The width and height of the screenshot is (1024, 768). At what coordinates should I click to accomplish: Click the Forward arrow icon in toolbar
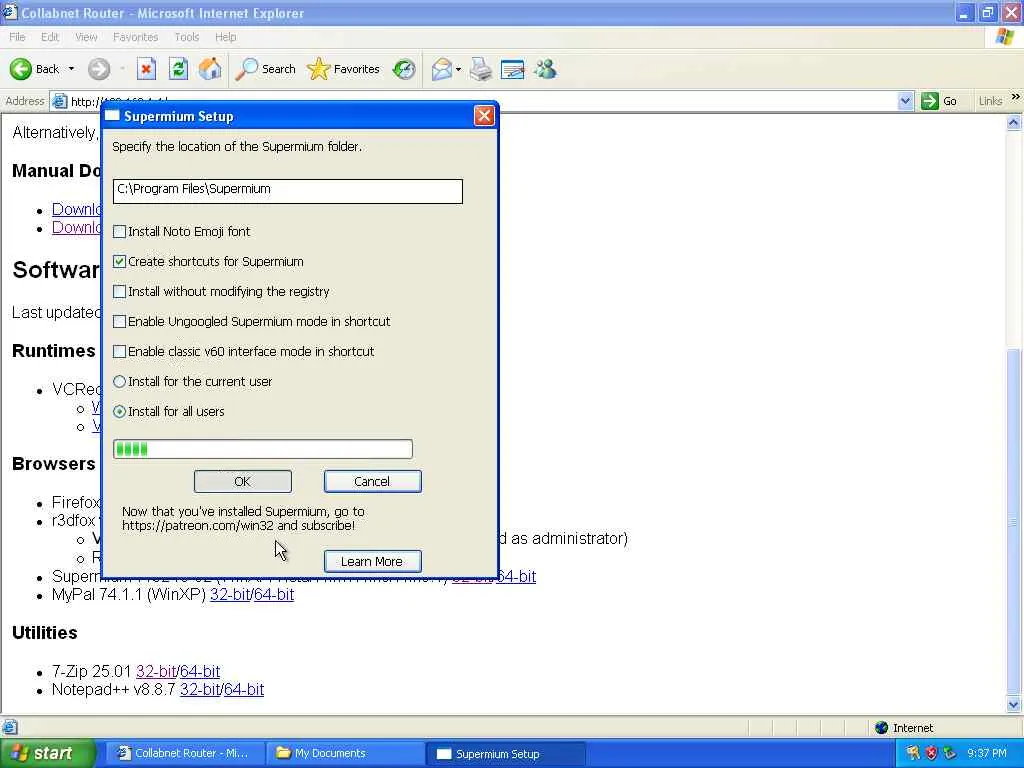99,69
